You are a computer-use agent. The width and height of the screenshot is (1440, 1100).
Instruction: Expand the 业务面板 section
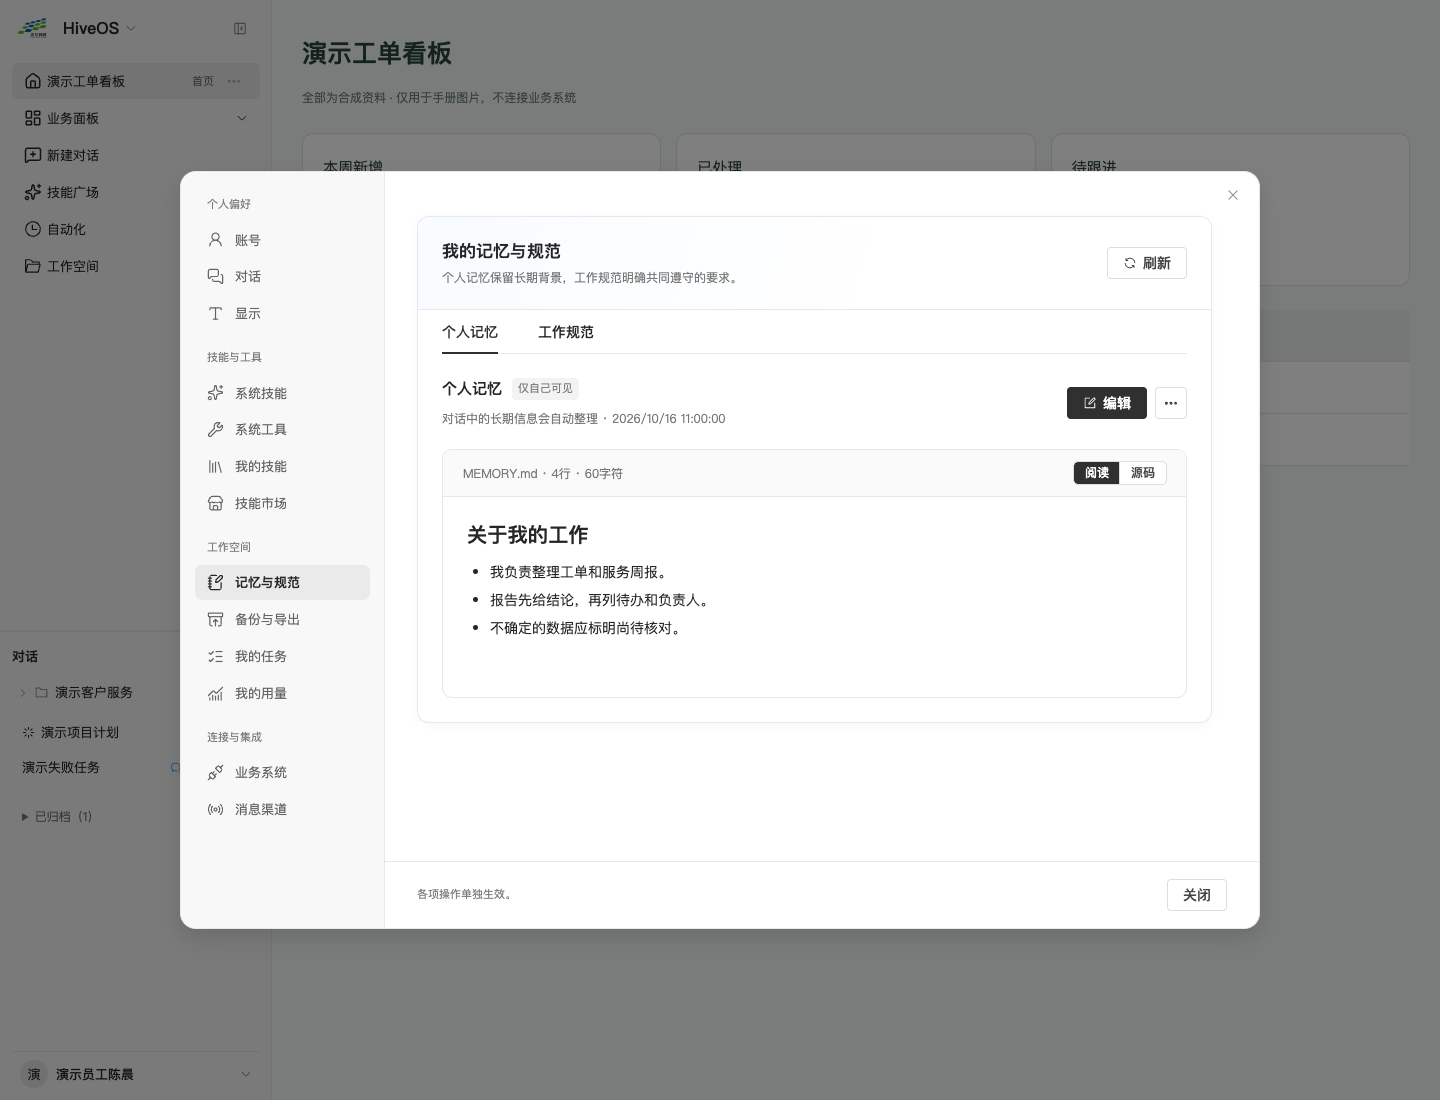[136, 118]
